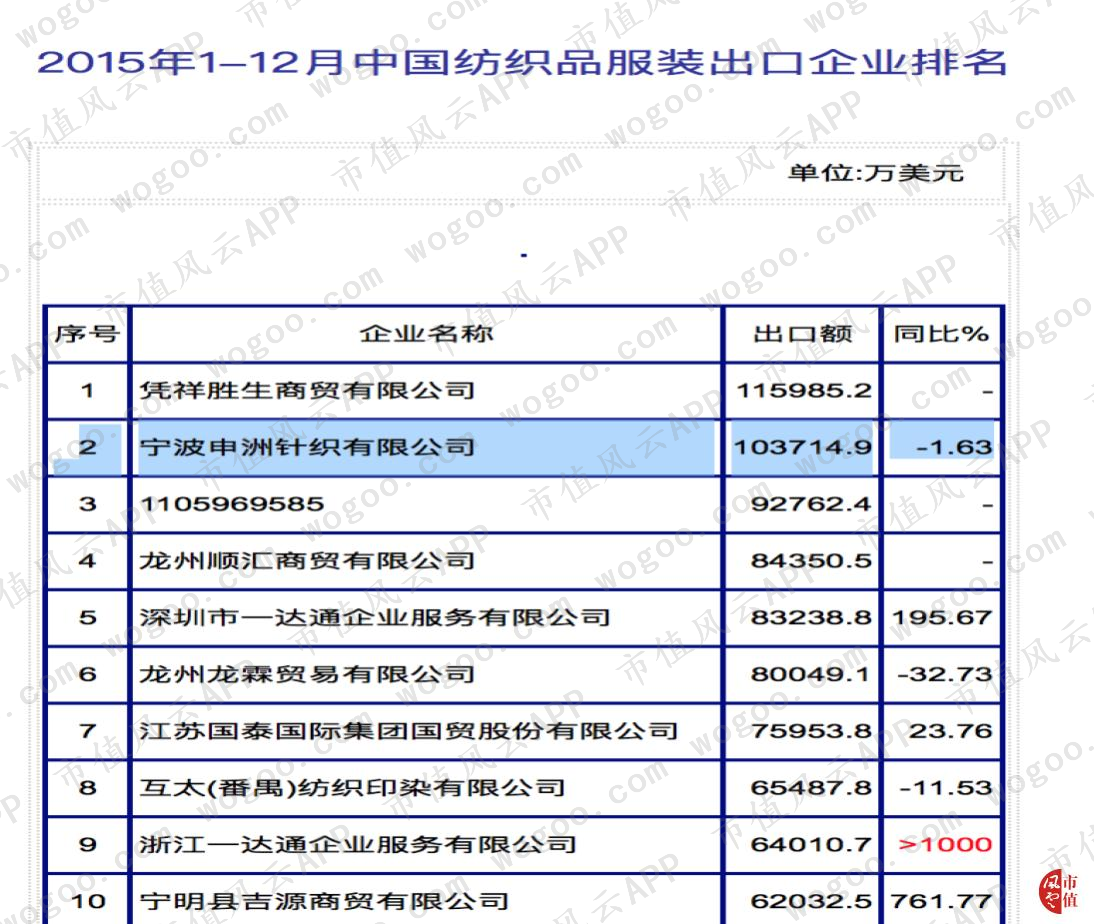Click the 出口额 column header
Screen dimensions: 1094x924
802,334
